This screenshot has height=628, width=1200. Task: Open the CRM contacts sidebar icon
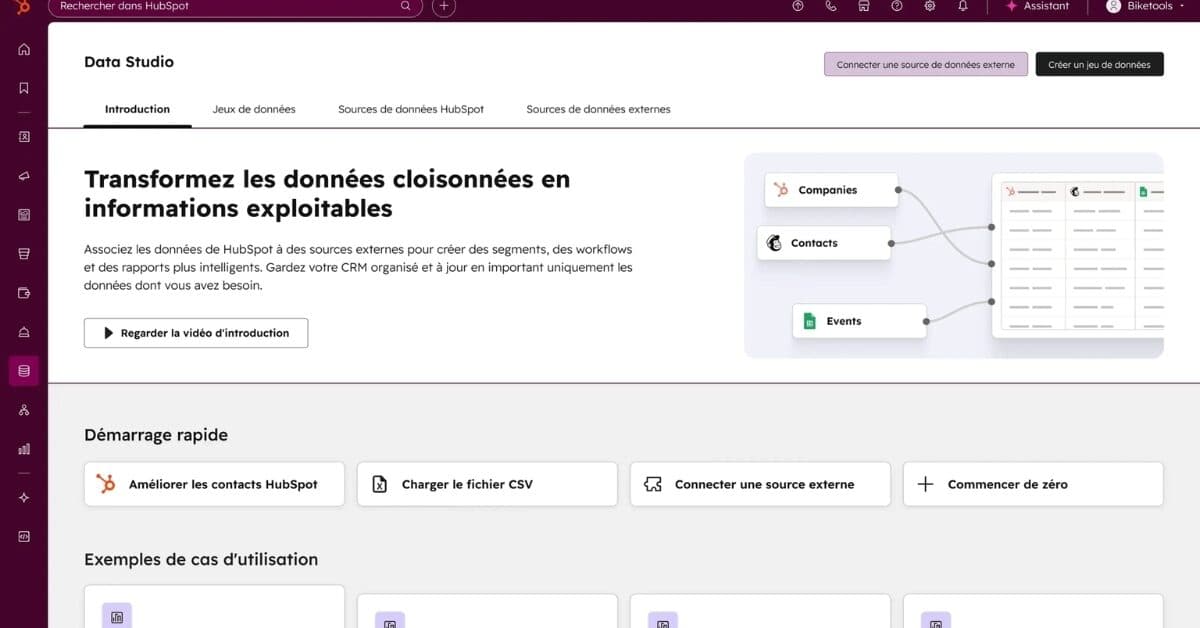[x=24, y=137]
